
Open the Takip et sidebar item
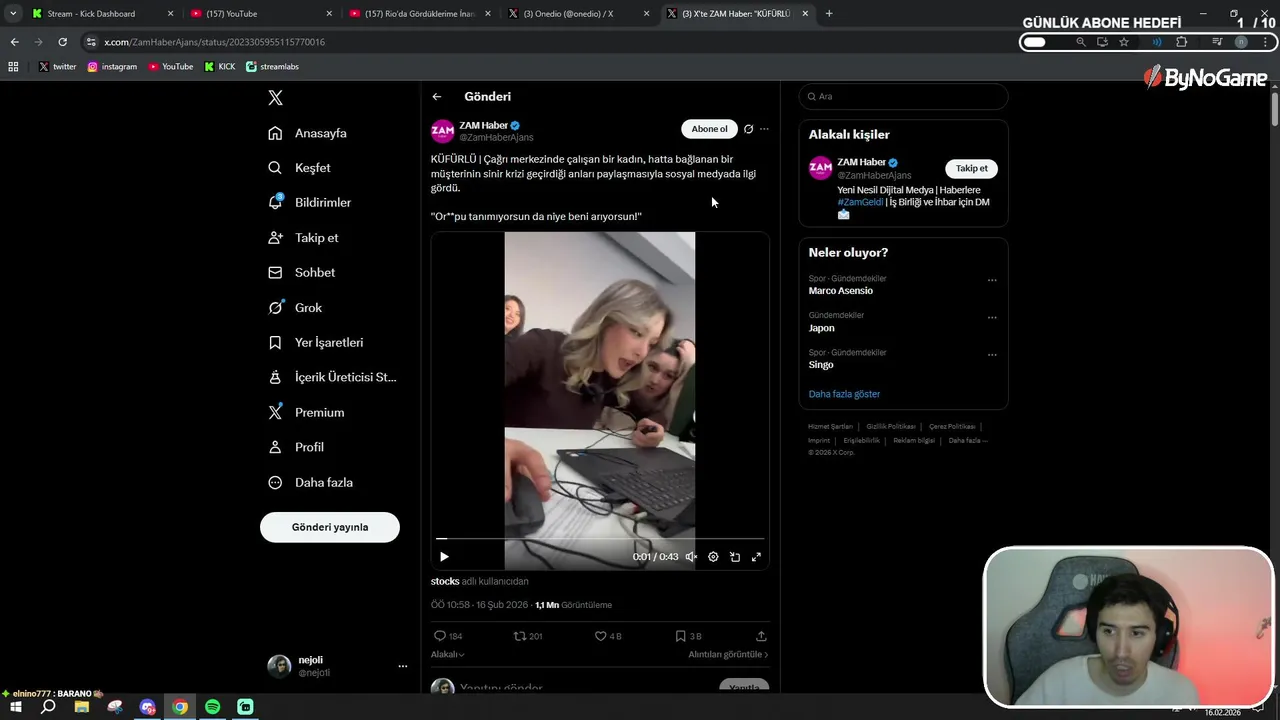pyautogui.click(x=303, y=238)
